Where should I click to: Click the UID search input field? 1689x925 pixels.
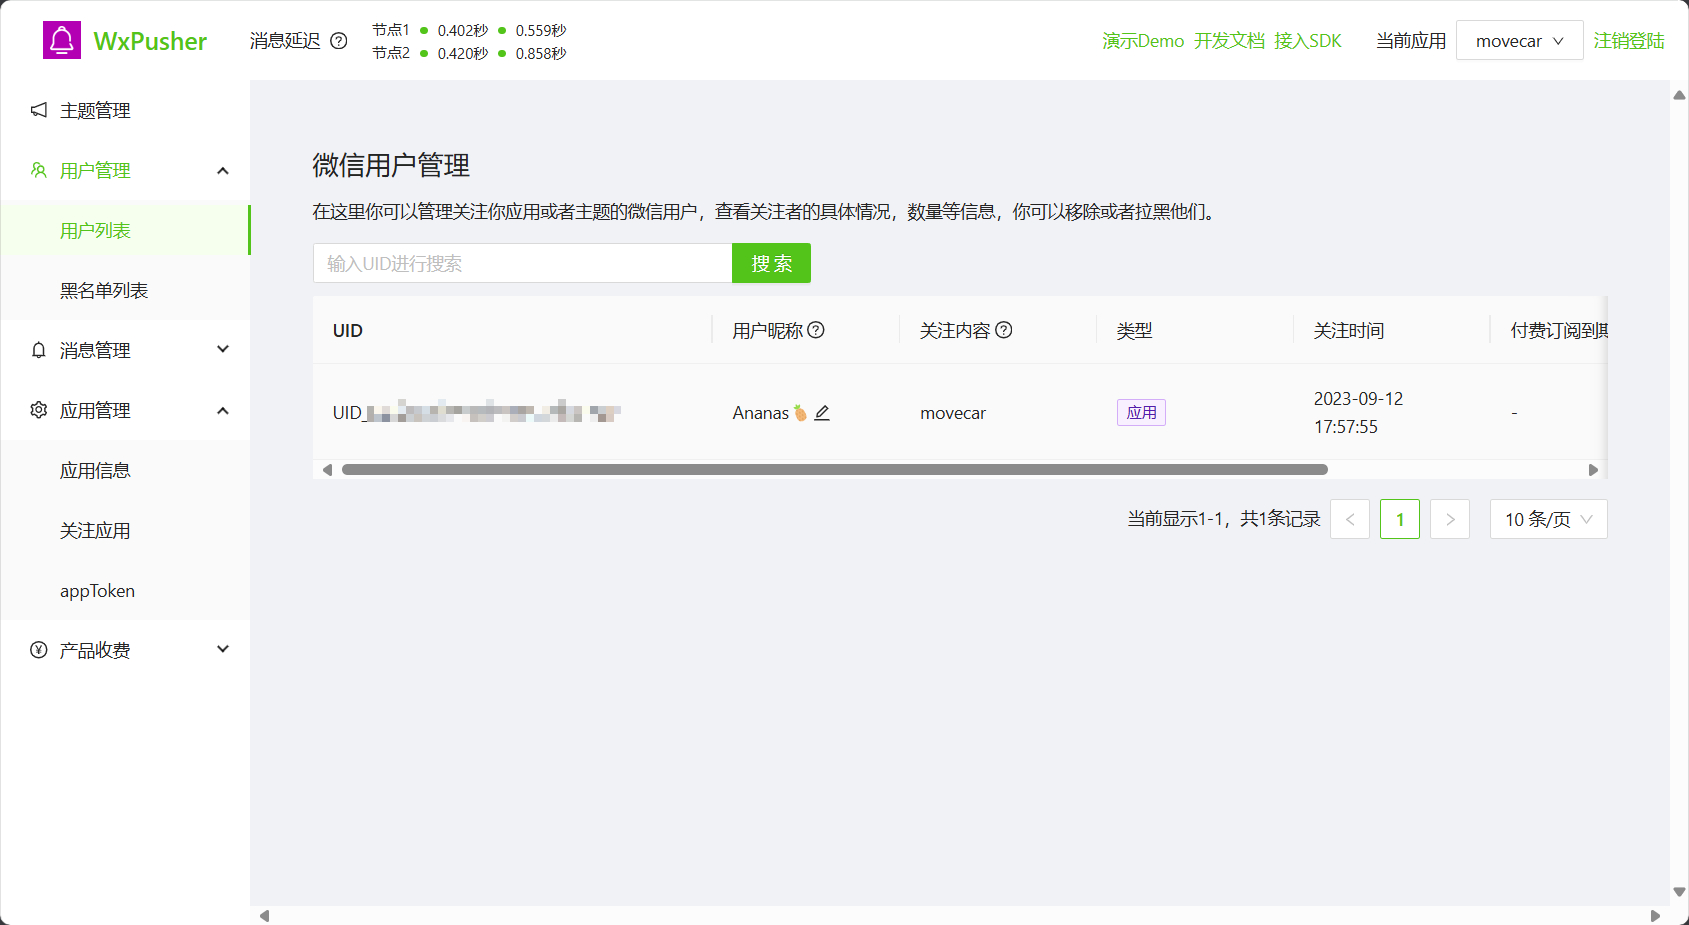pyautogui.click(x=522, y=263)
